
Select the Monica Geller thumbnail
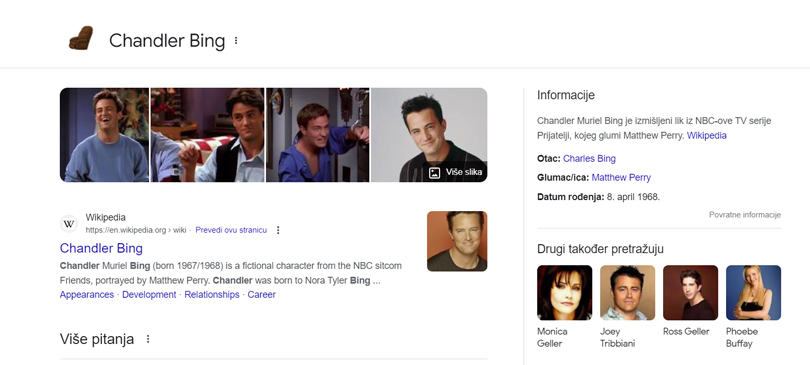[x=565, y=293]
